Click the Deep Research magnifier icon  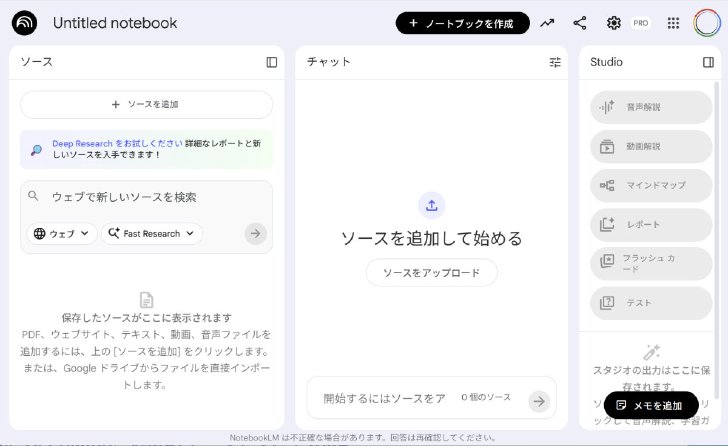[36, 149]
